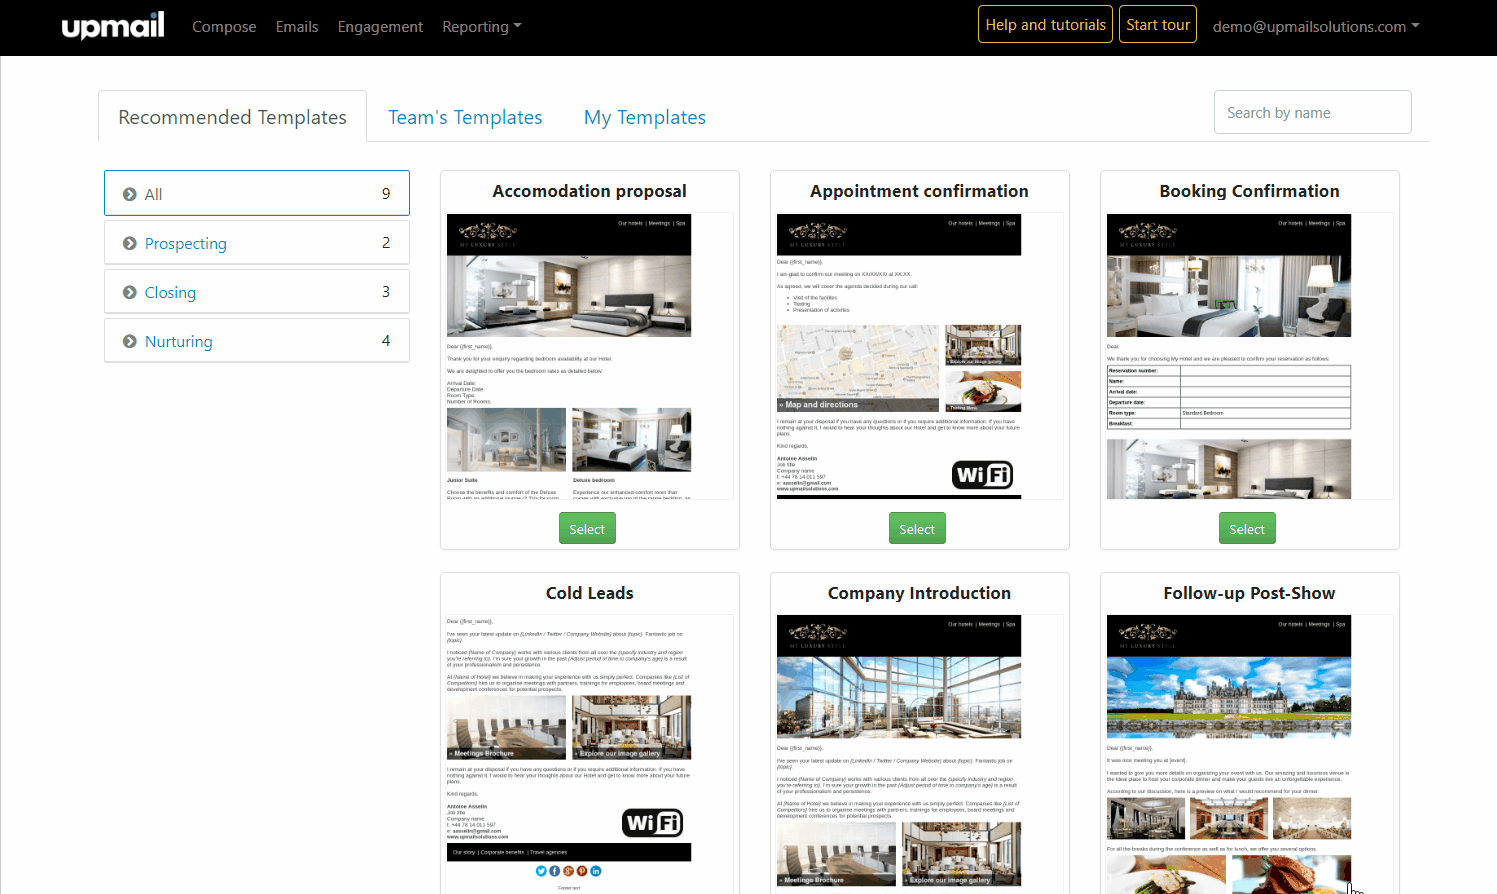Show All templates category
The width and height of the screenshot is (1497, 894).
(x=257, y=193)
